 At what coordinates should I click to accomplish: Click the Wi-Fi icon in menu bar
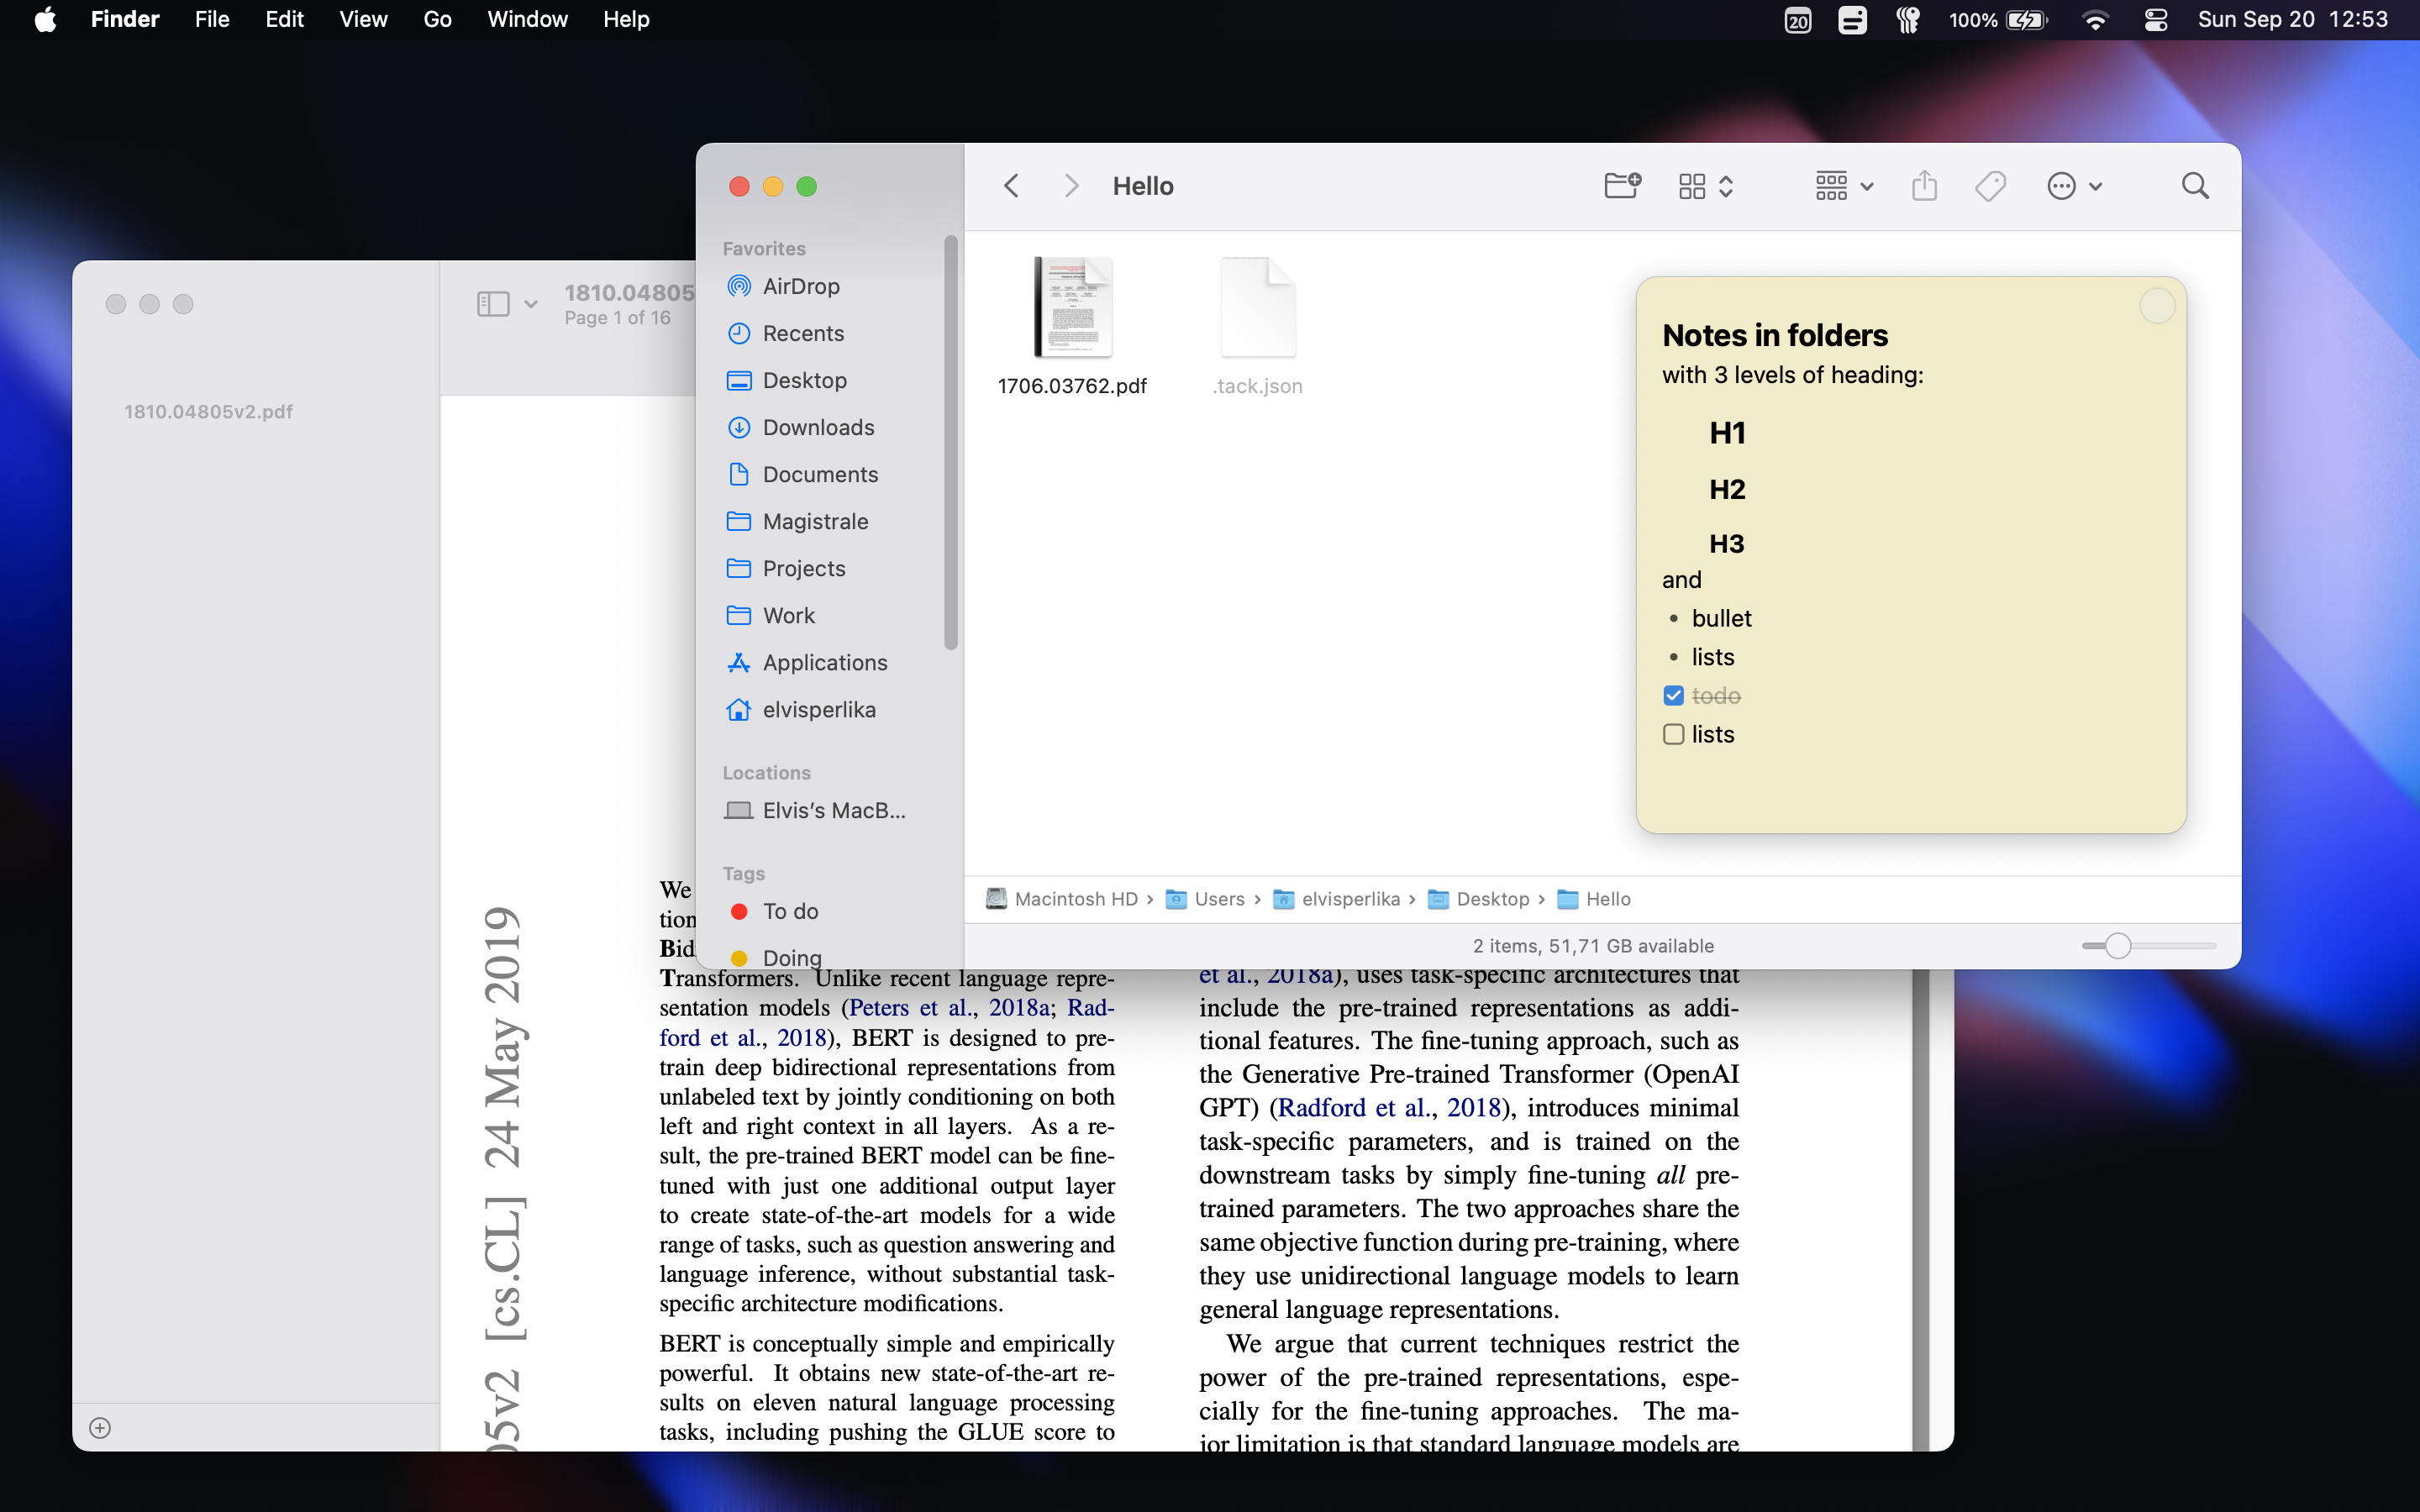[2094, 20]
